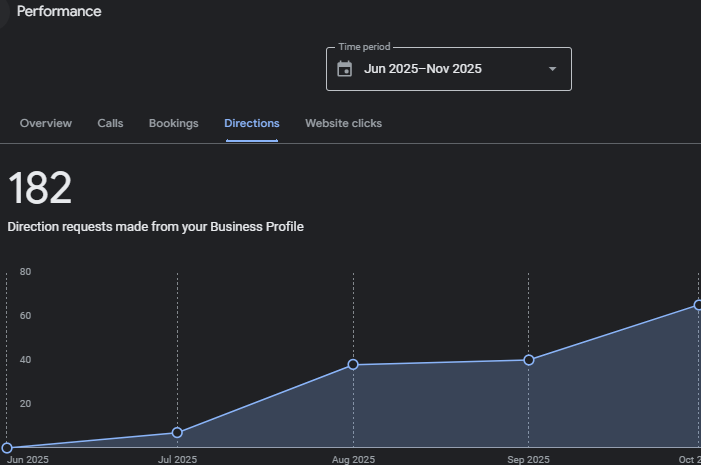This screenshot has width=701, height=465.
Task: Switch to the Website clicks tab
Action: coord(343,123)
